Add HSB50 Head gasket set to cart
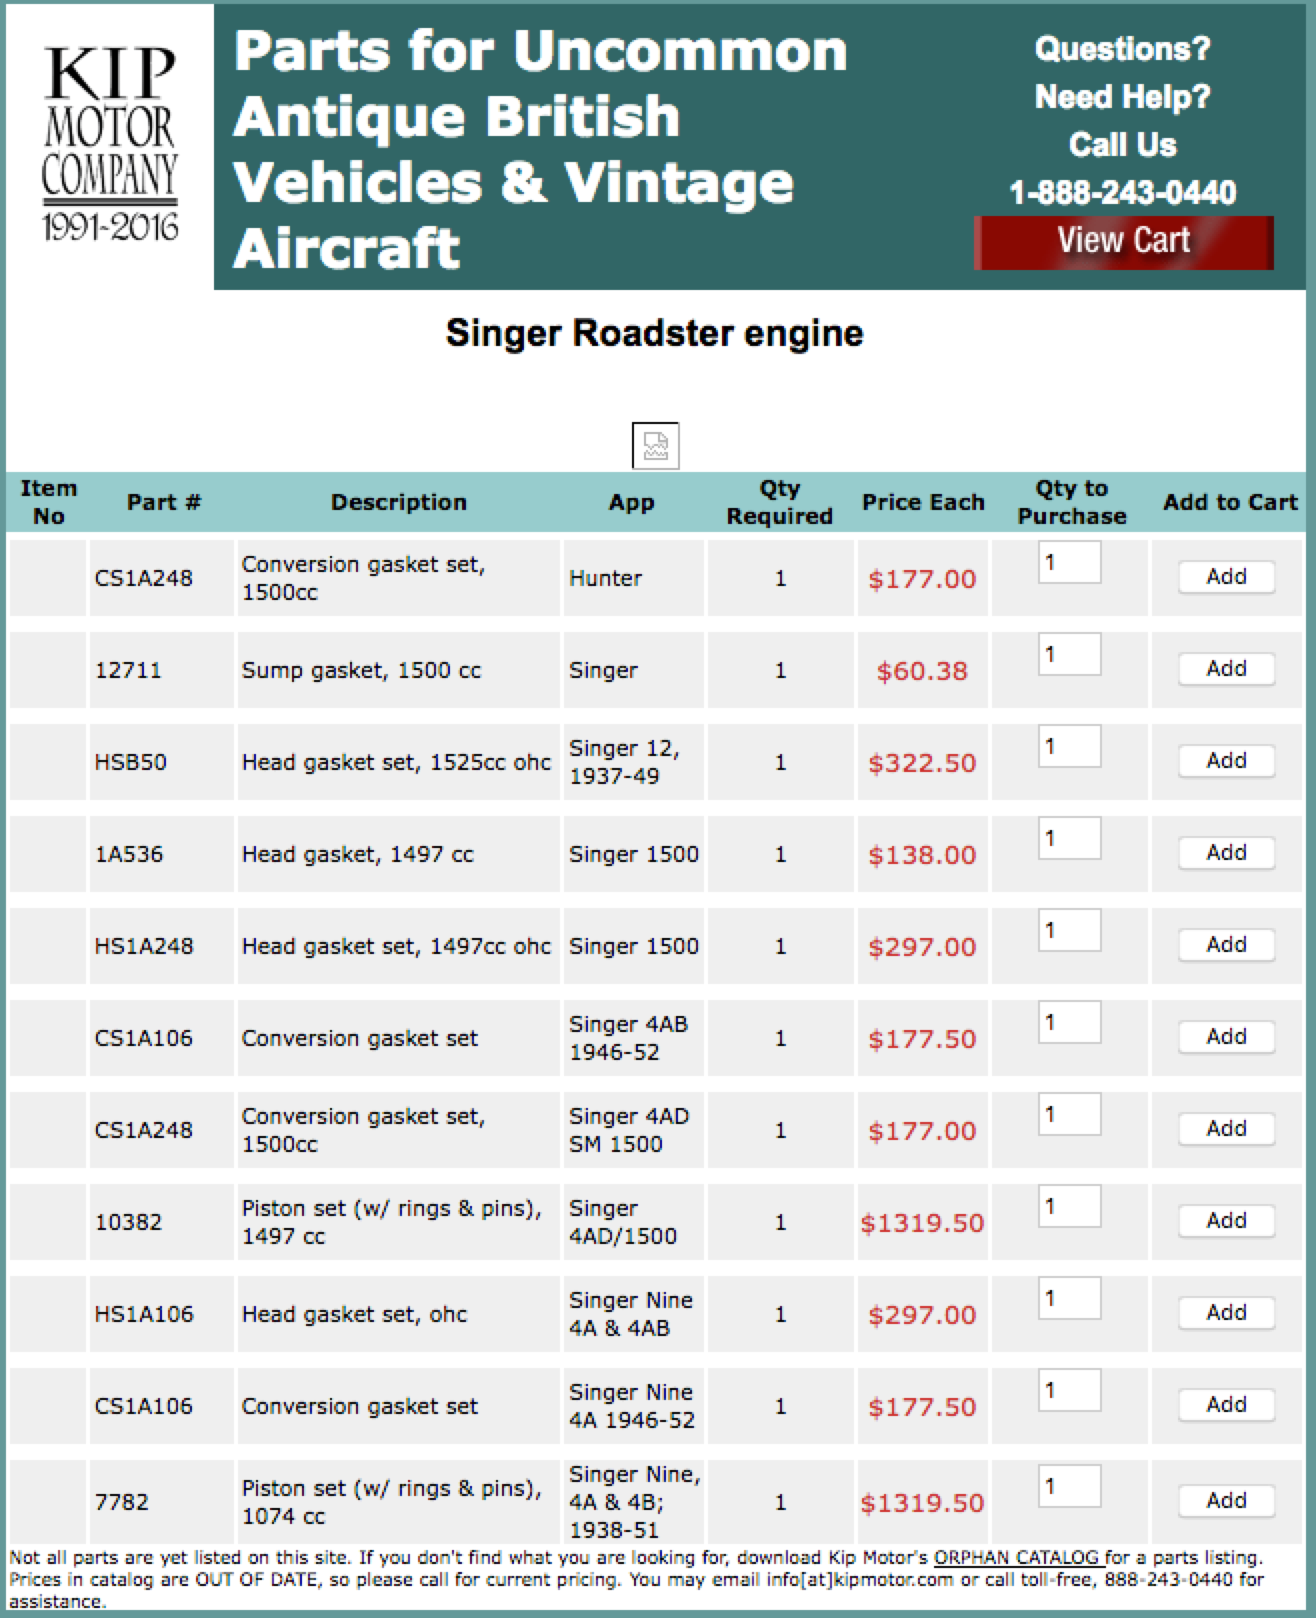Viewport: 1316px width, 1618px height. tap(1226, 761)
